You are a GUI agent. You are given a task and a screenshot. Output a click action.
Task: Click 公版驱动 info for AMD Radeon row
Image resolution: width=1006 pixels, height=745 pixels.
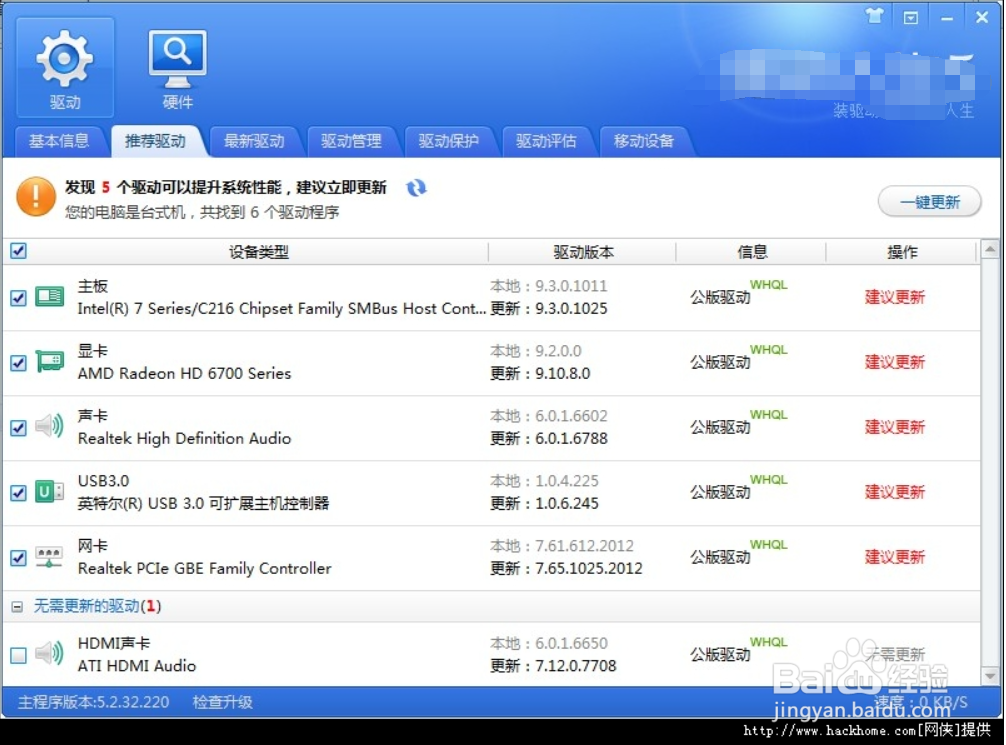point(720,363)
